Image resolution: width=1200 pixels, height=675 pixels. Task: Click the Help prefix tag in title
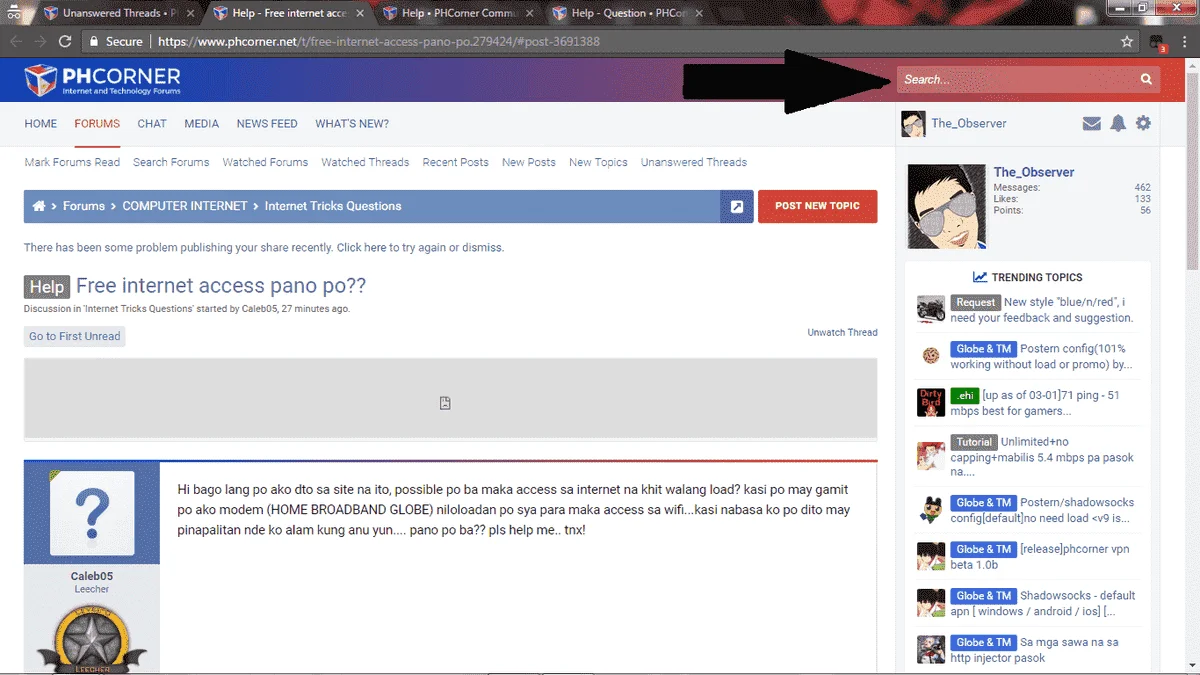coord(47,287)
